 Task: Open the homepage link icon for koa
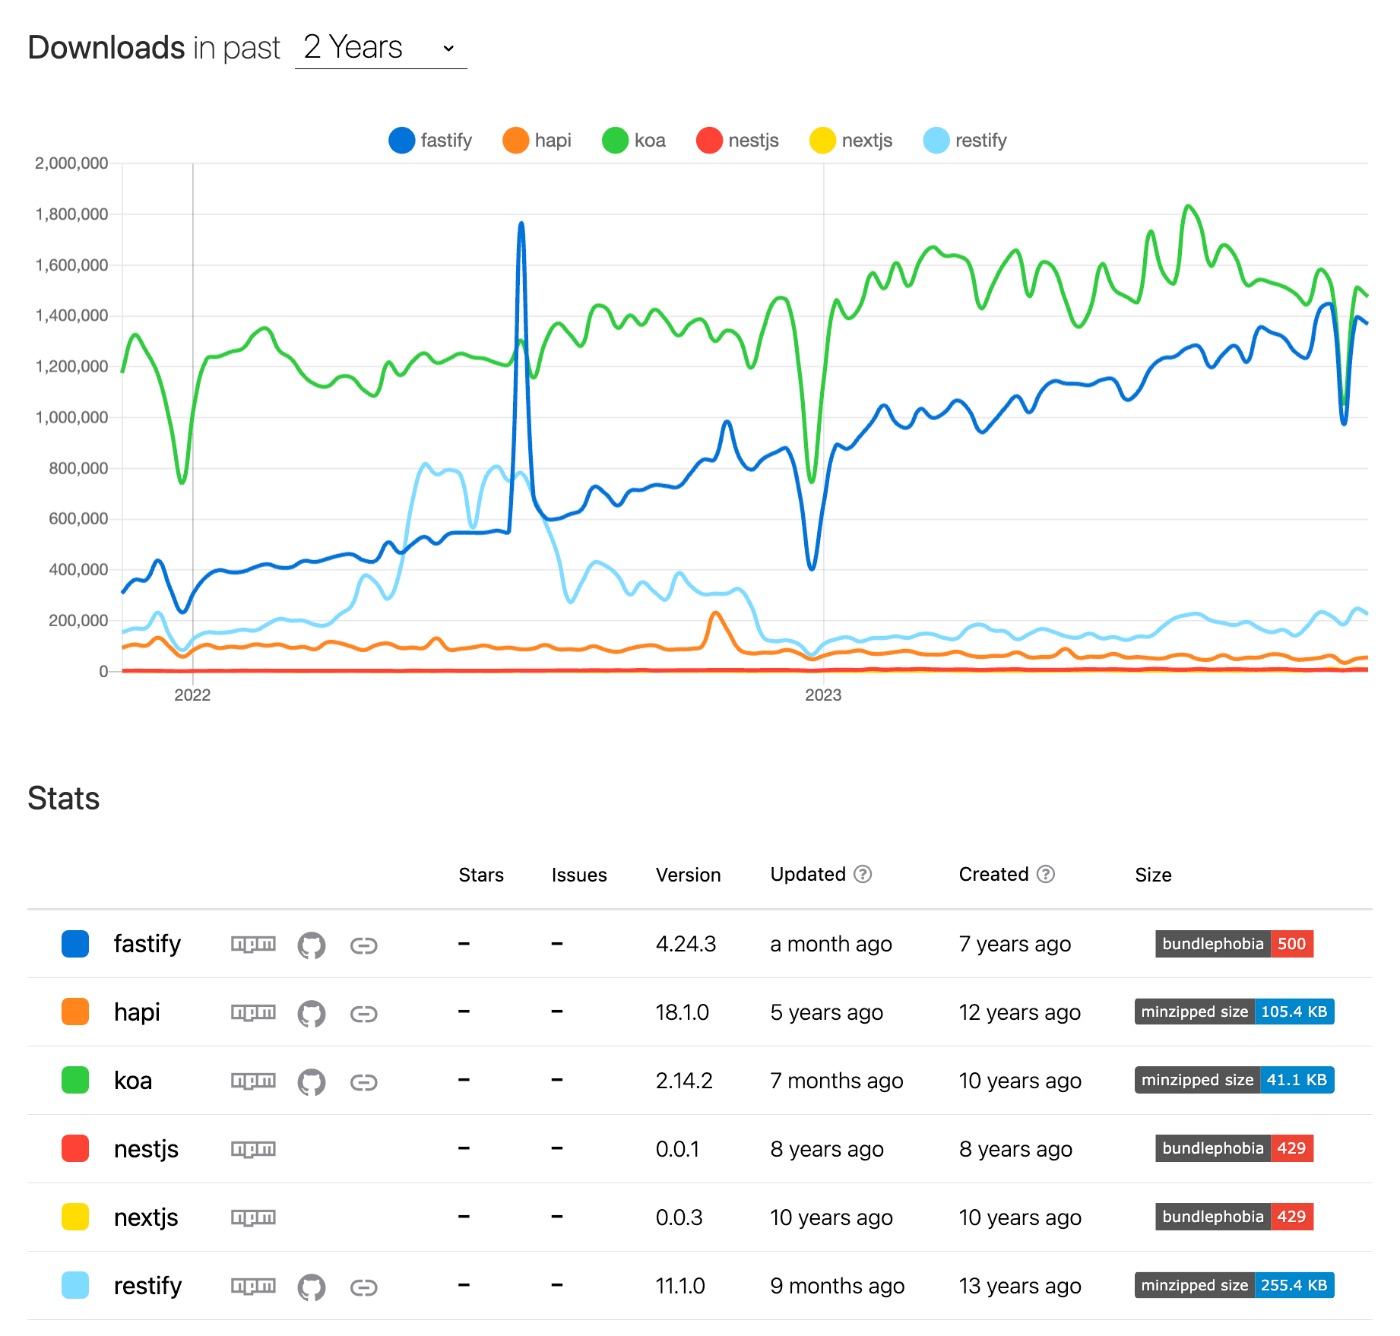[364, 1082]
